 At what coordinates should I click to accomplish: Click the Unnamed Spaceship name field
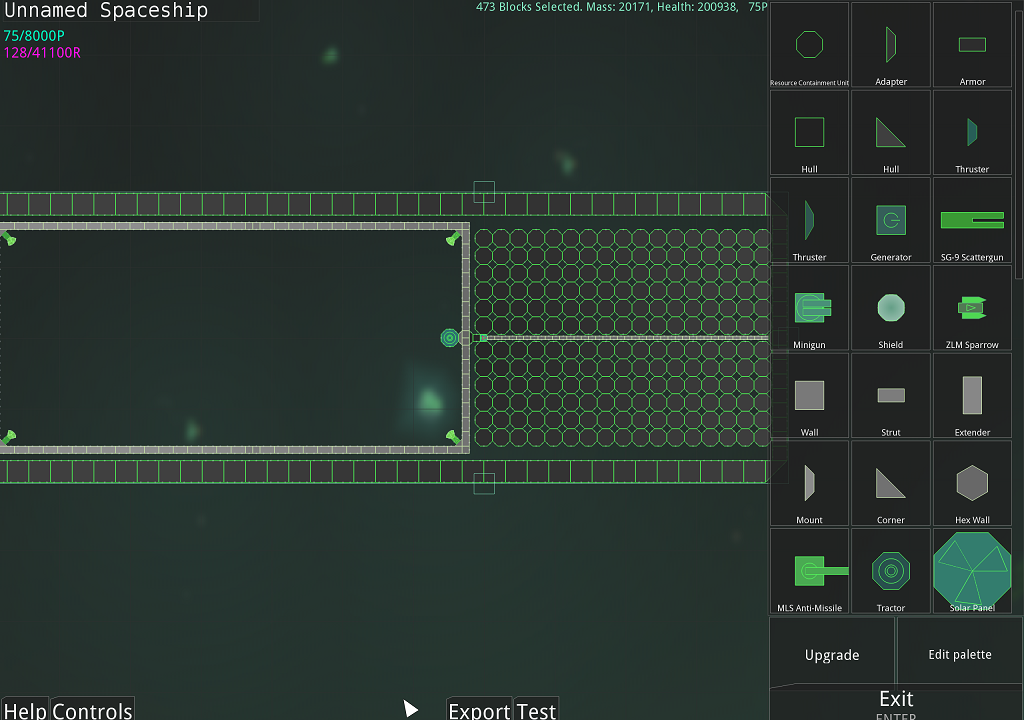click(x=129, y=10)
